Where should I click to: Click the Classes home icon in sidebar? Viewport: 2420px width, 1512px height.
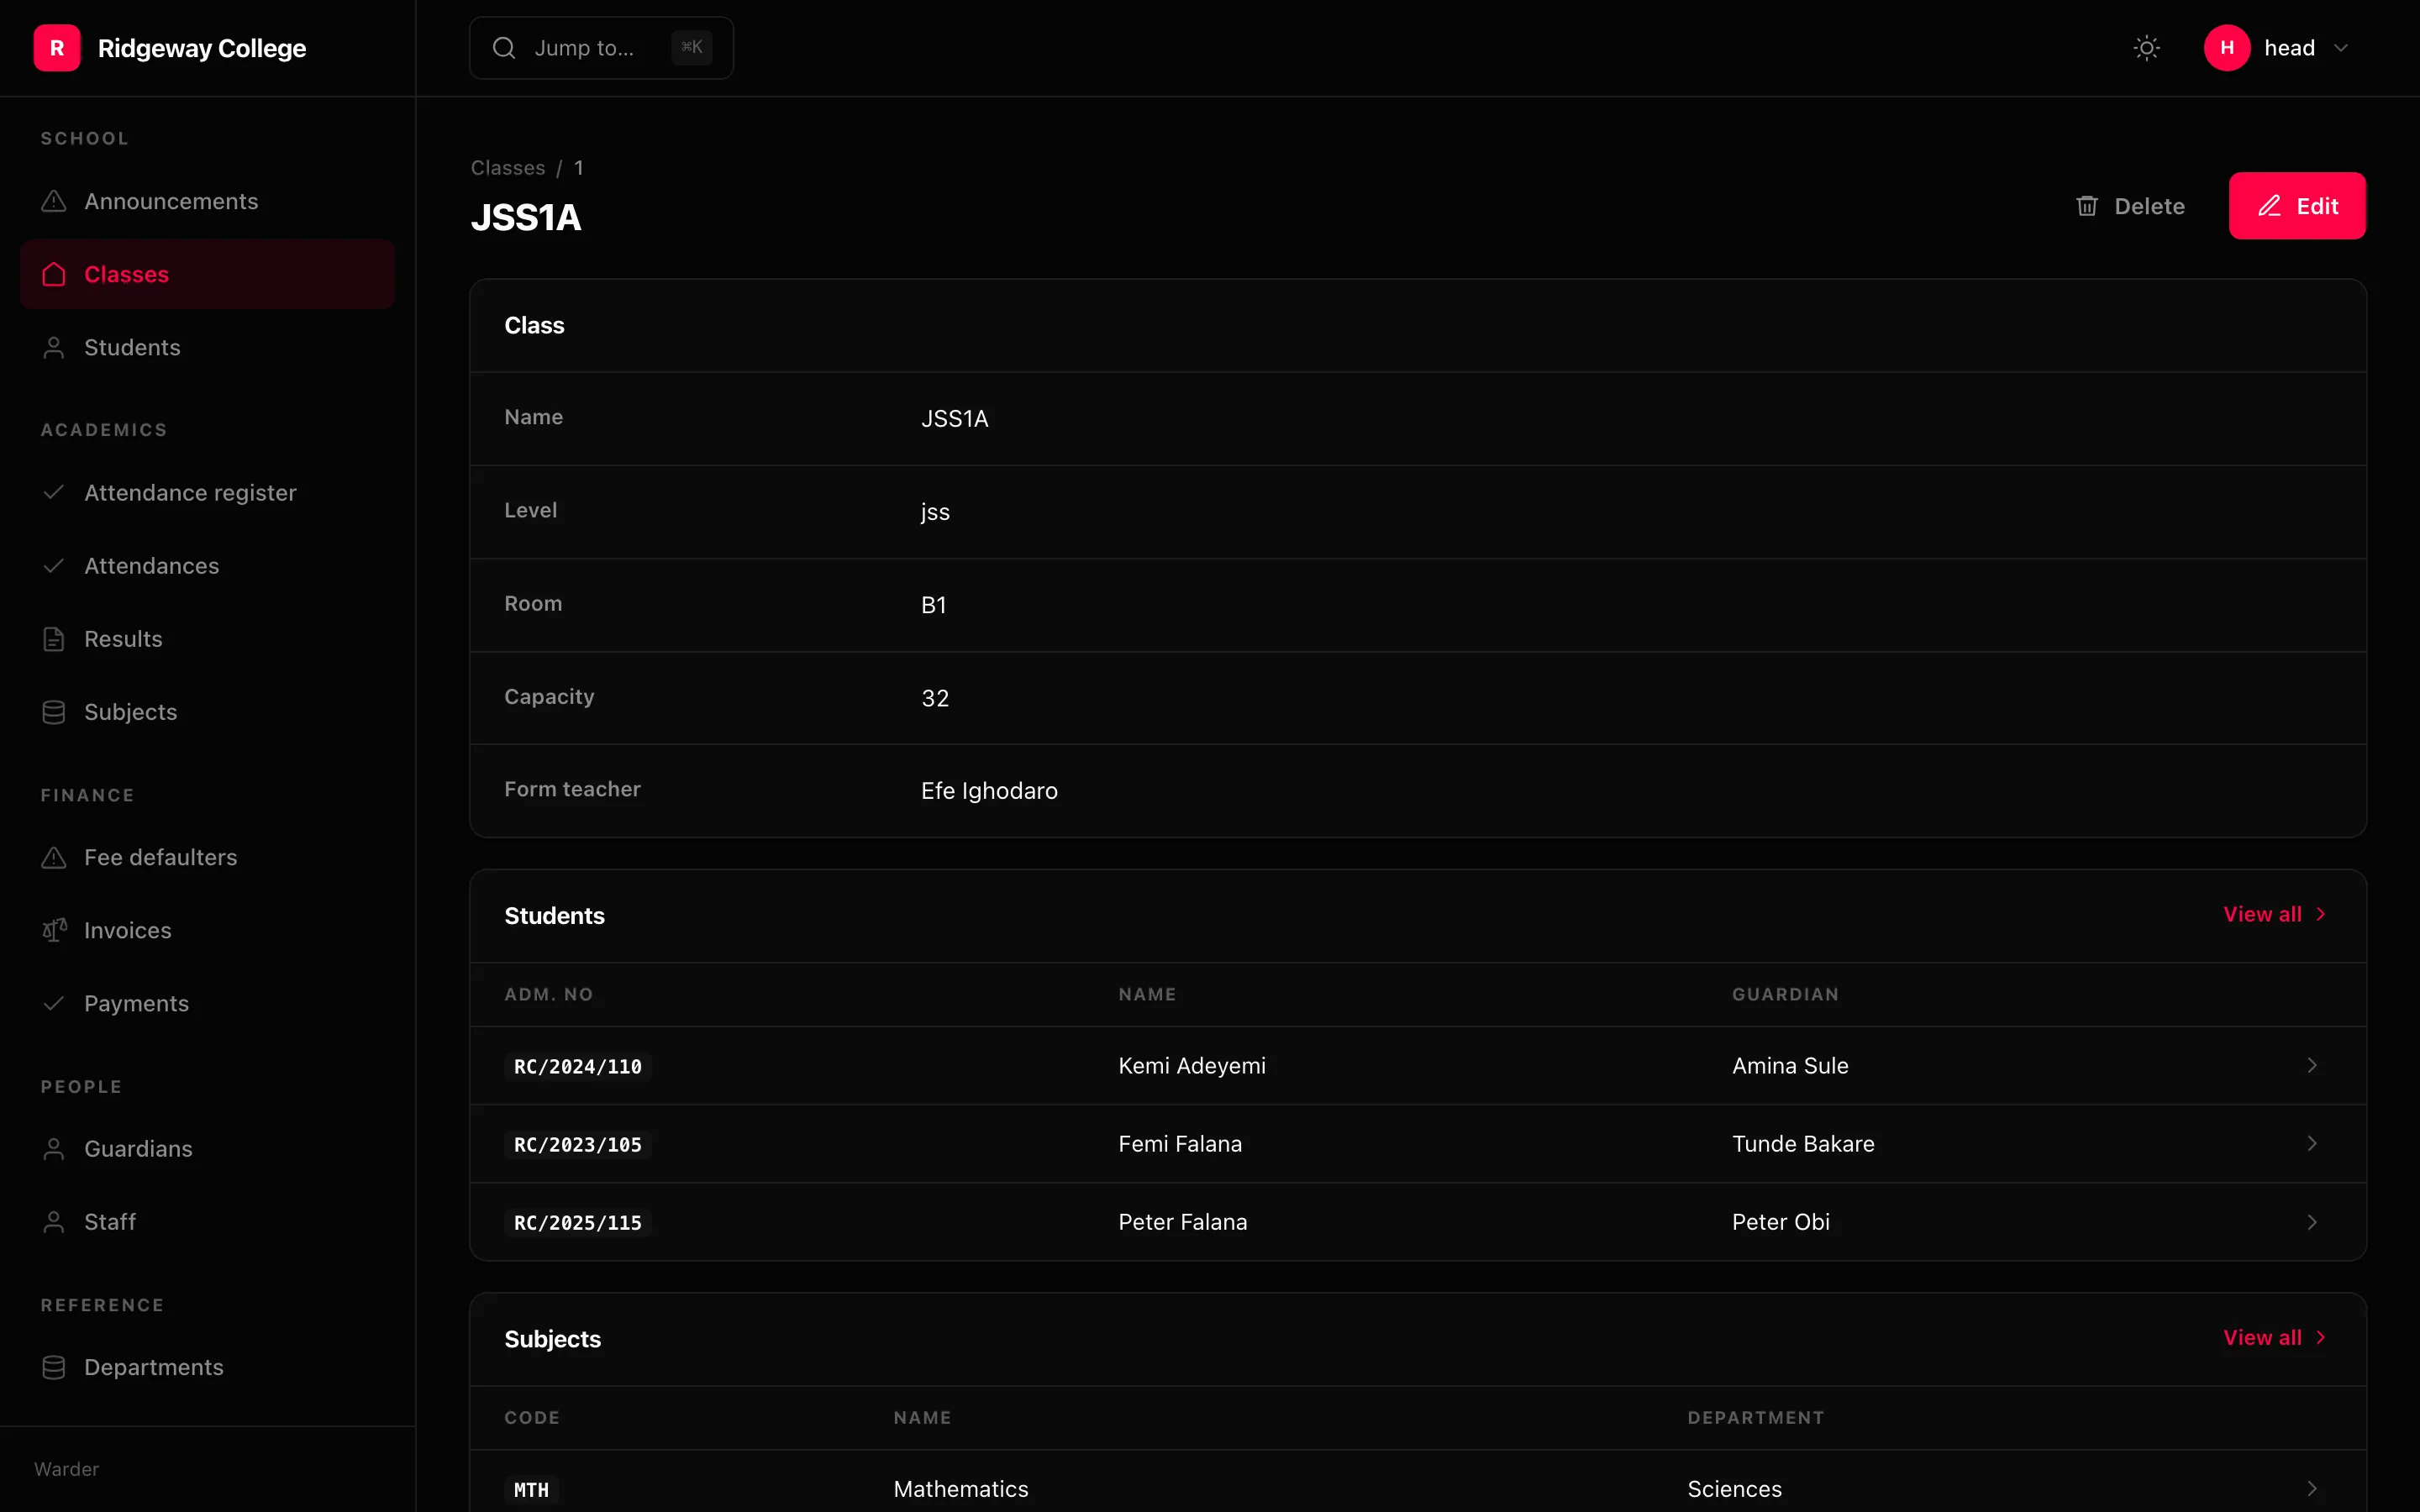tap(54, 274)
